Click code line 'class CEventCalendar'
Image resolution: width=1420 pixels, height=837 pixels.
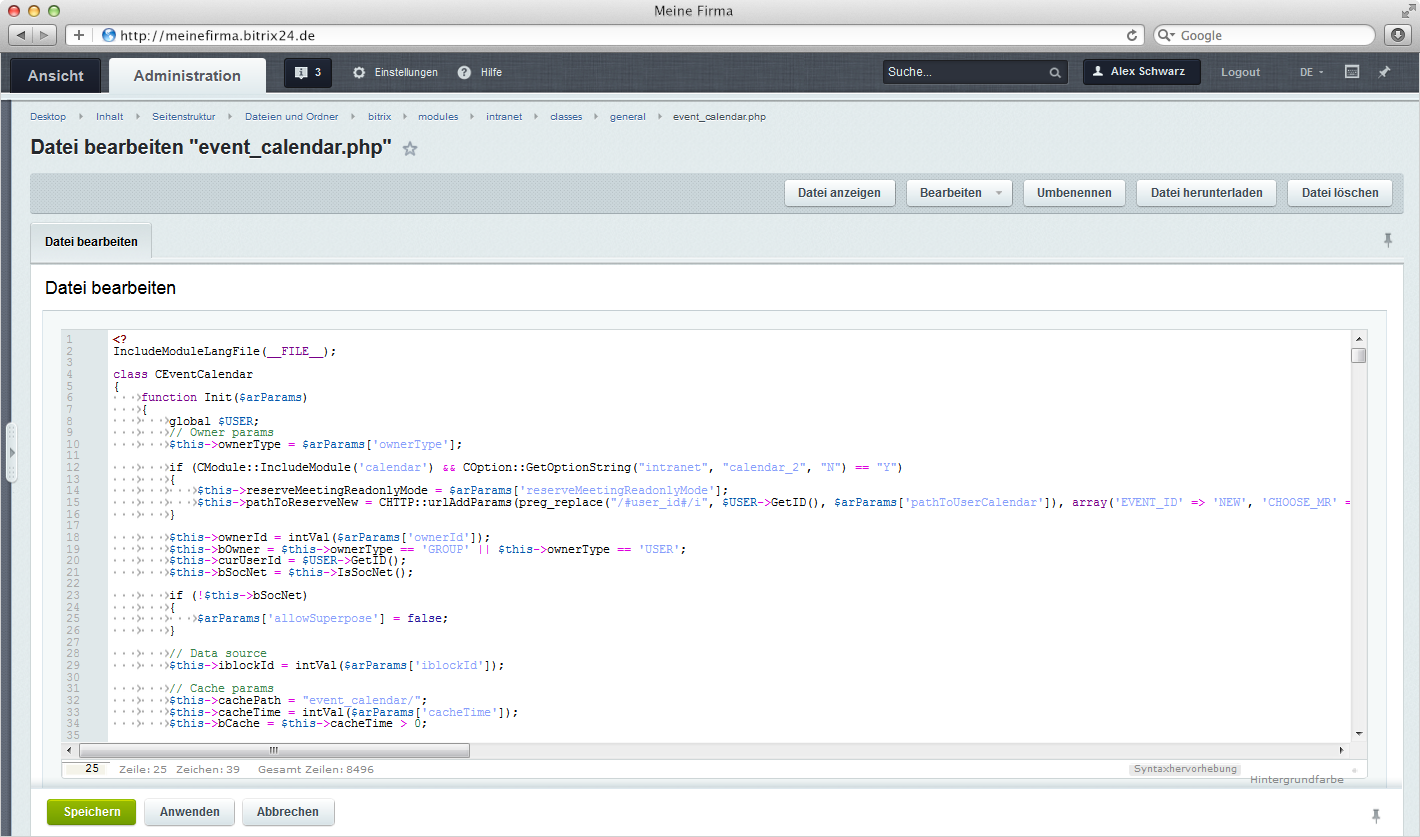[183, 375]
